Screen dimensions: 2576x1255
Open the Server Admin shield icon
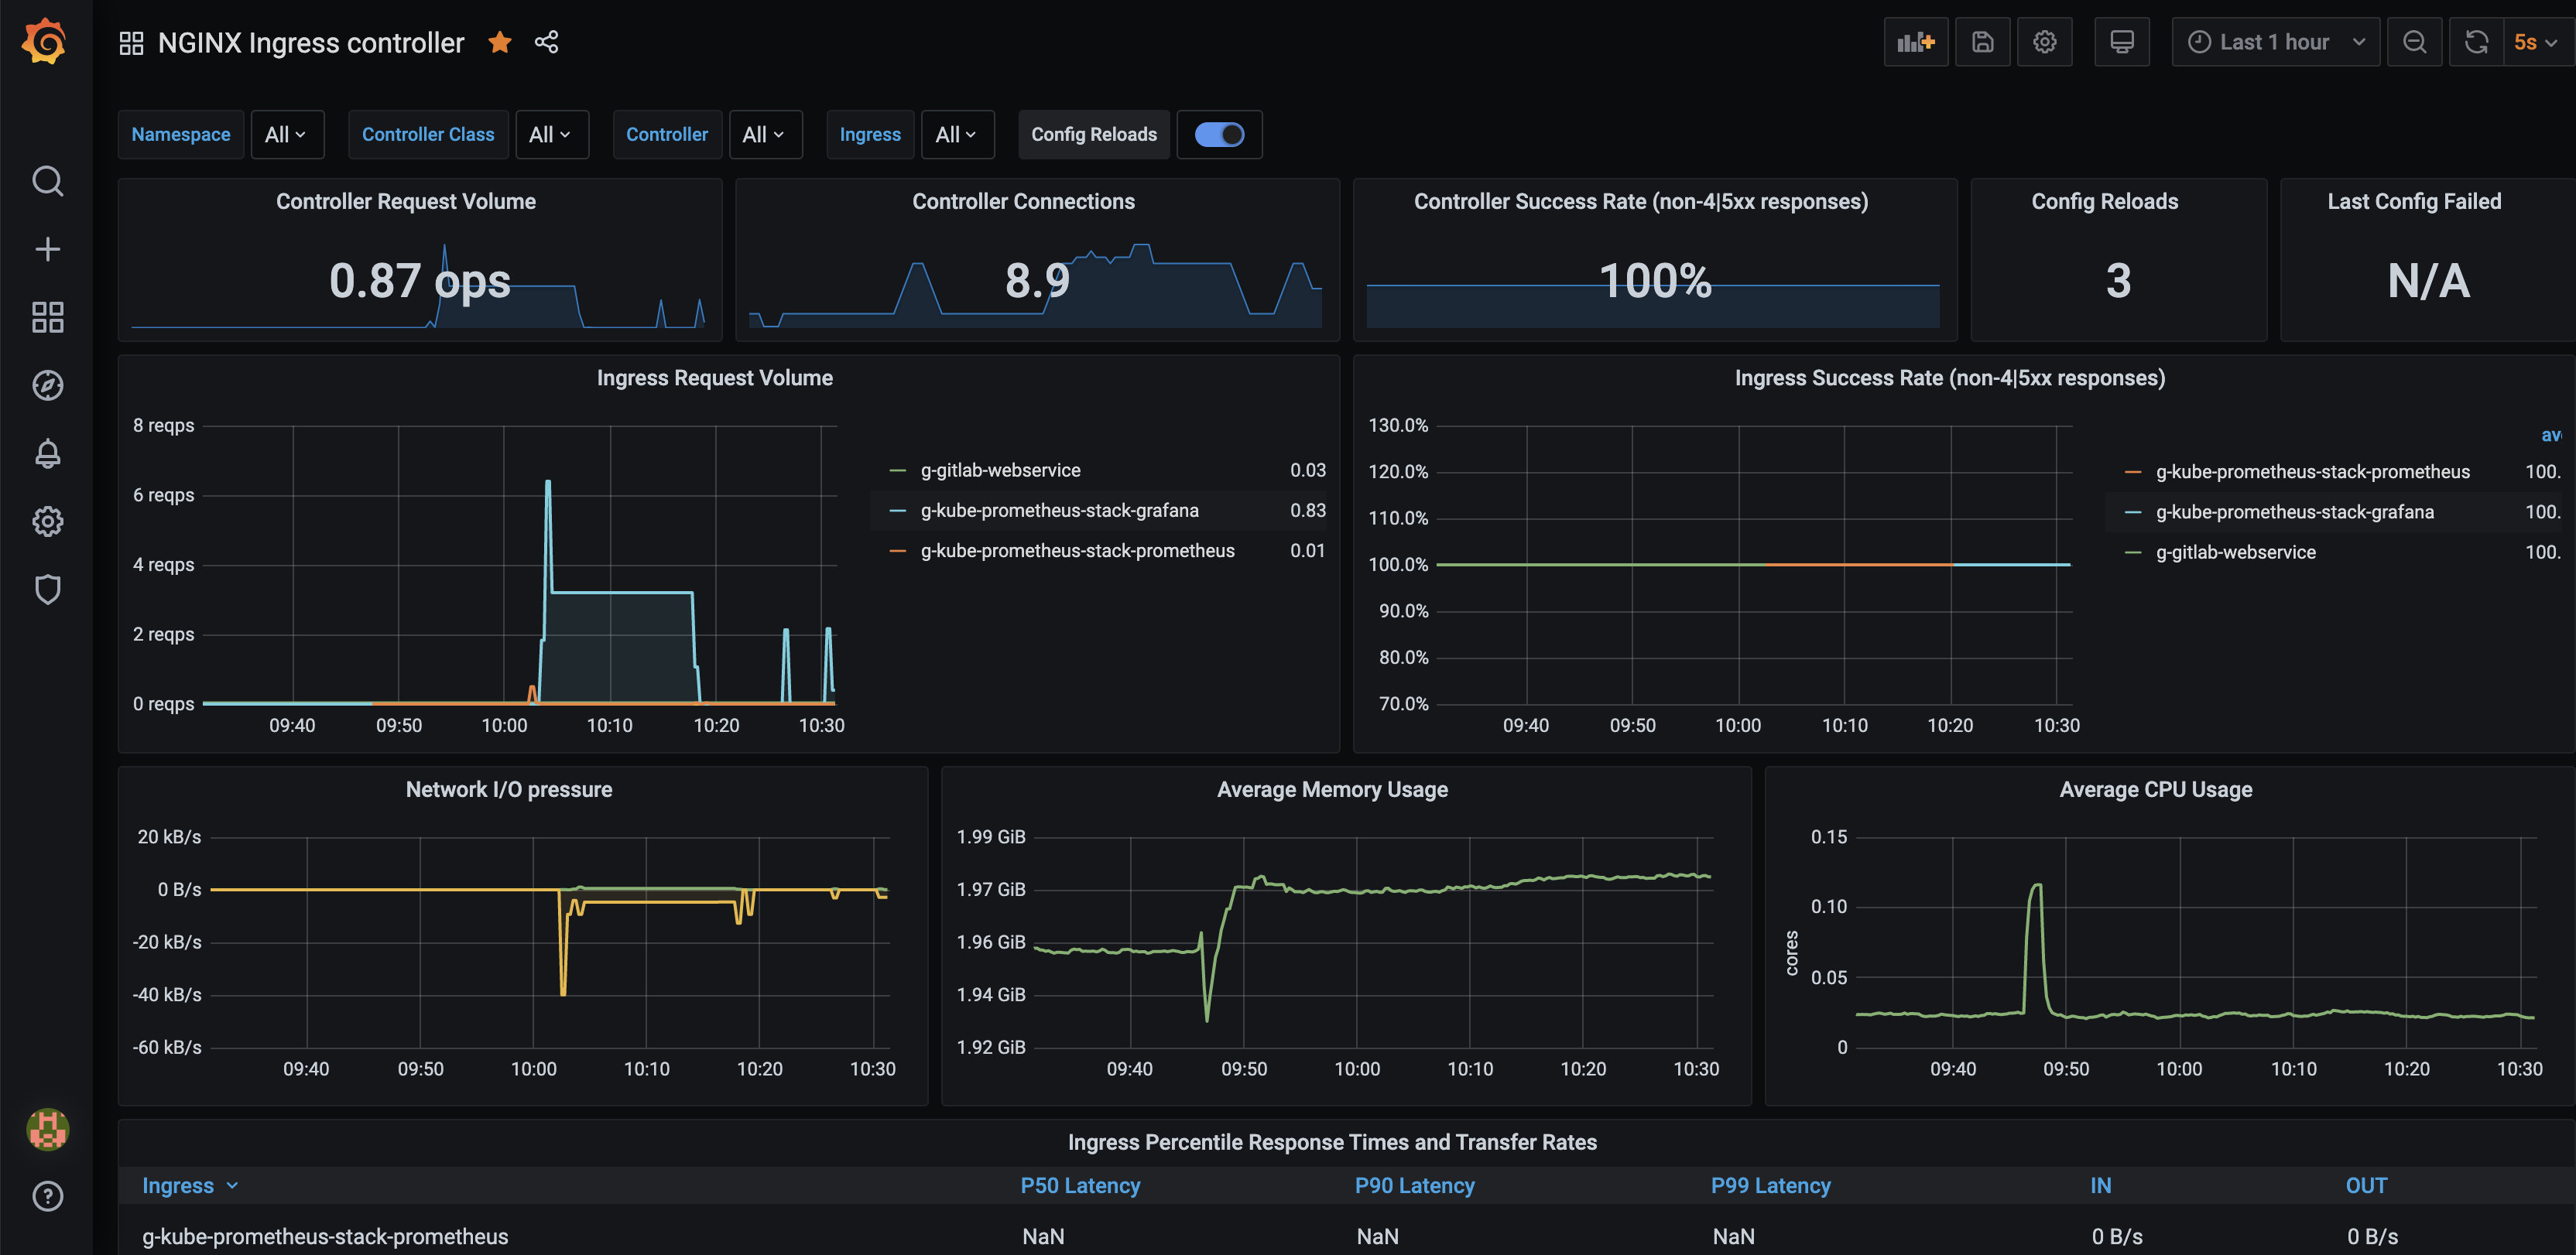click(x=47, y=589)
